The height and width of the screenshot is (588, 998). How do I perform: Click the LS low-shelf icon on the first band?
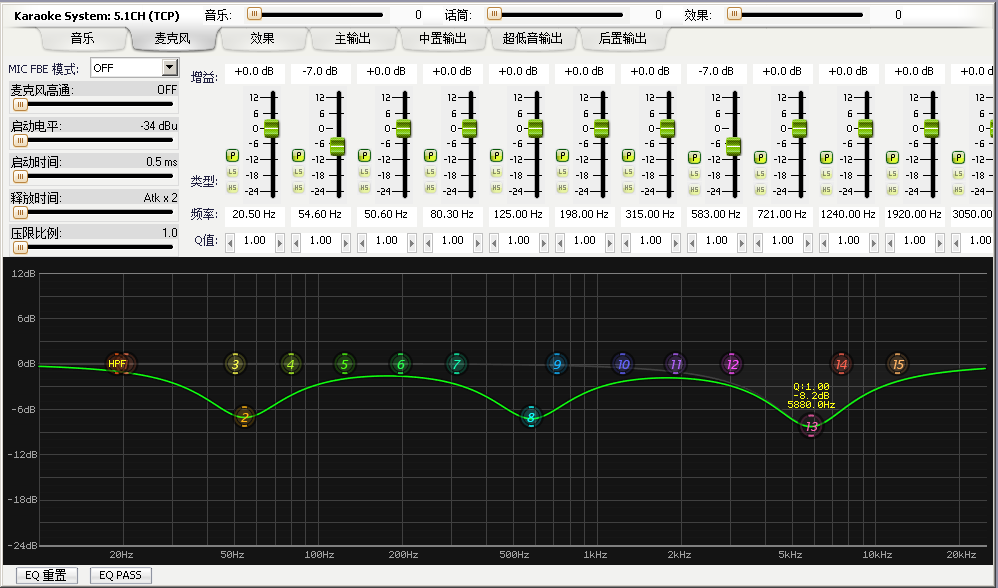[232, 171]
